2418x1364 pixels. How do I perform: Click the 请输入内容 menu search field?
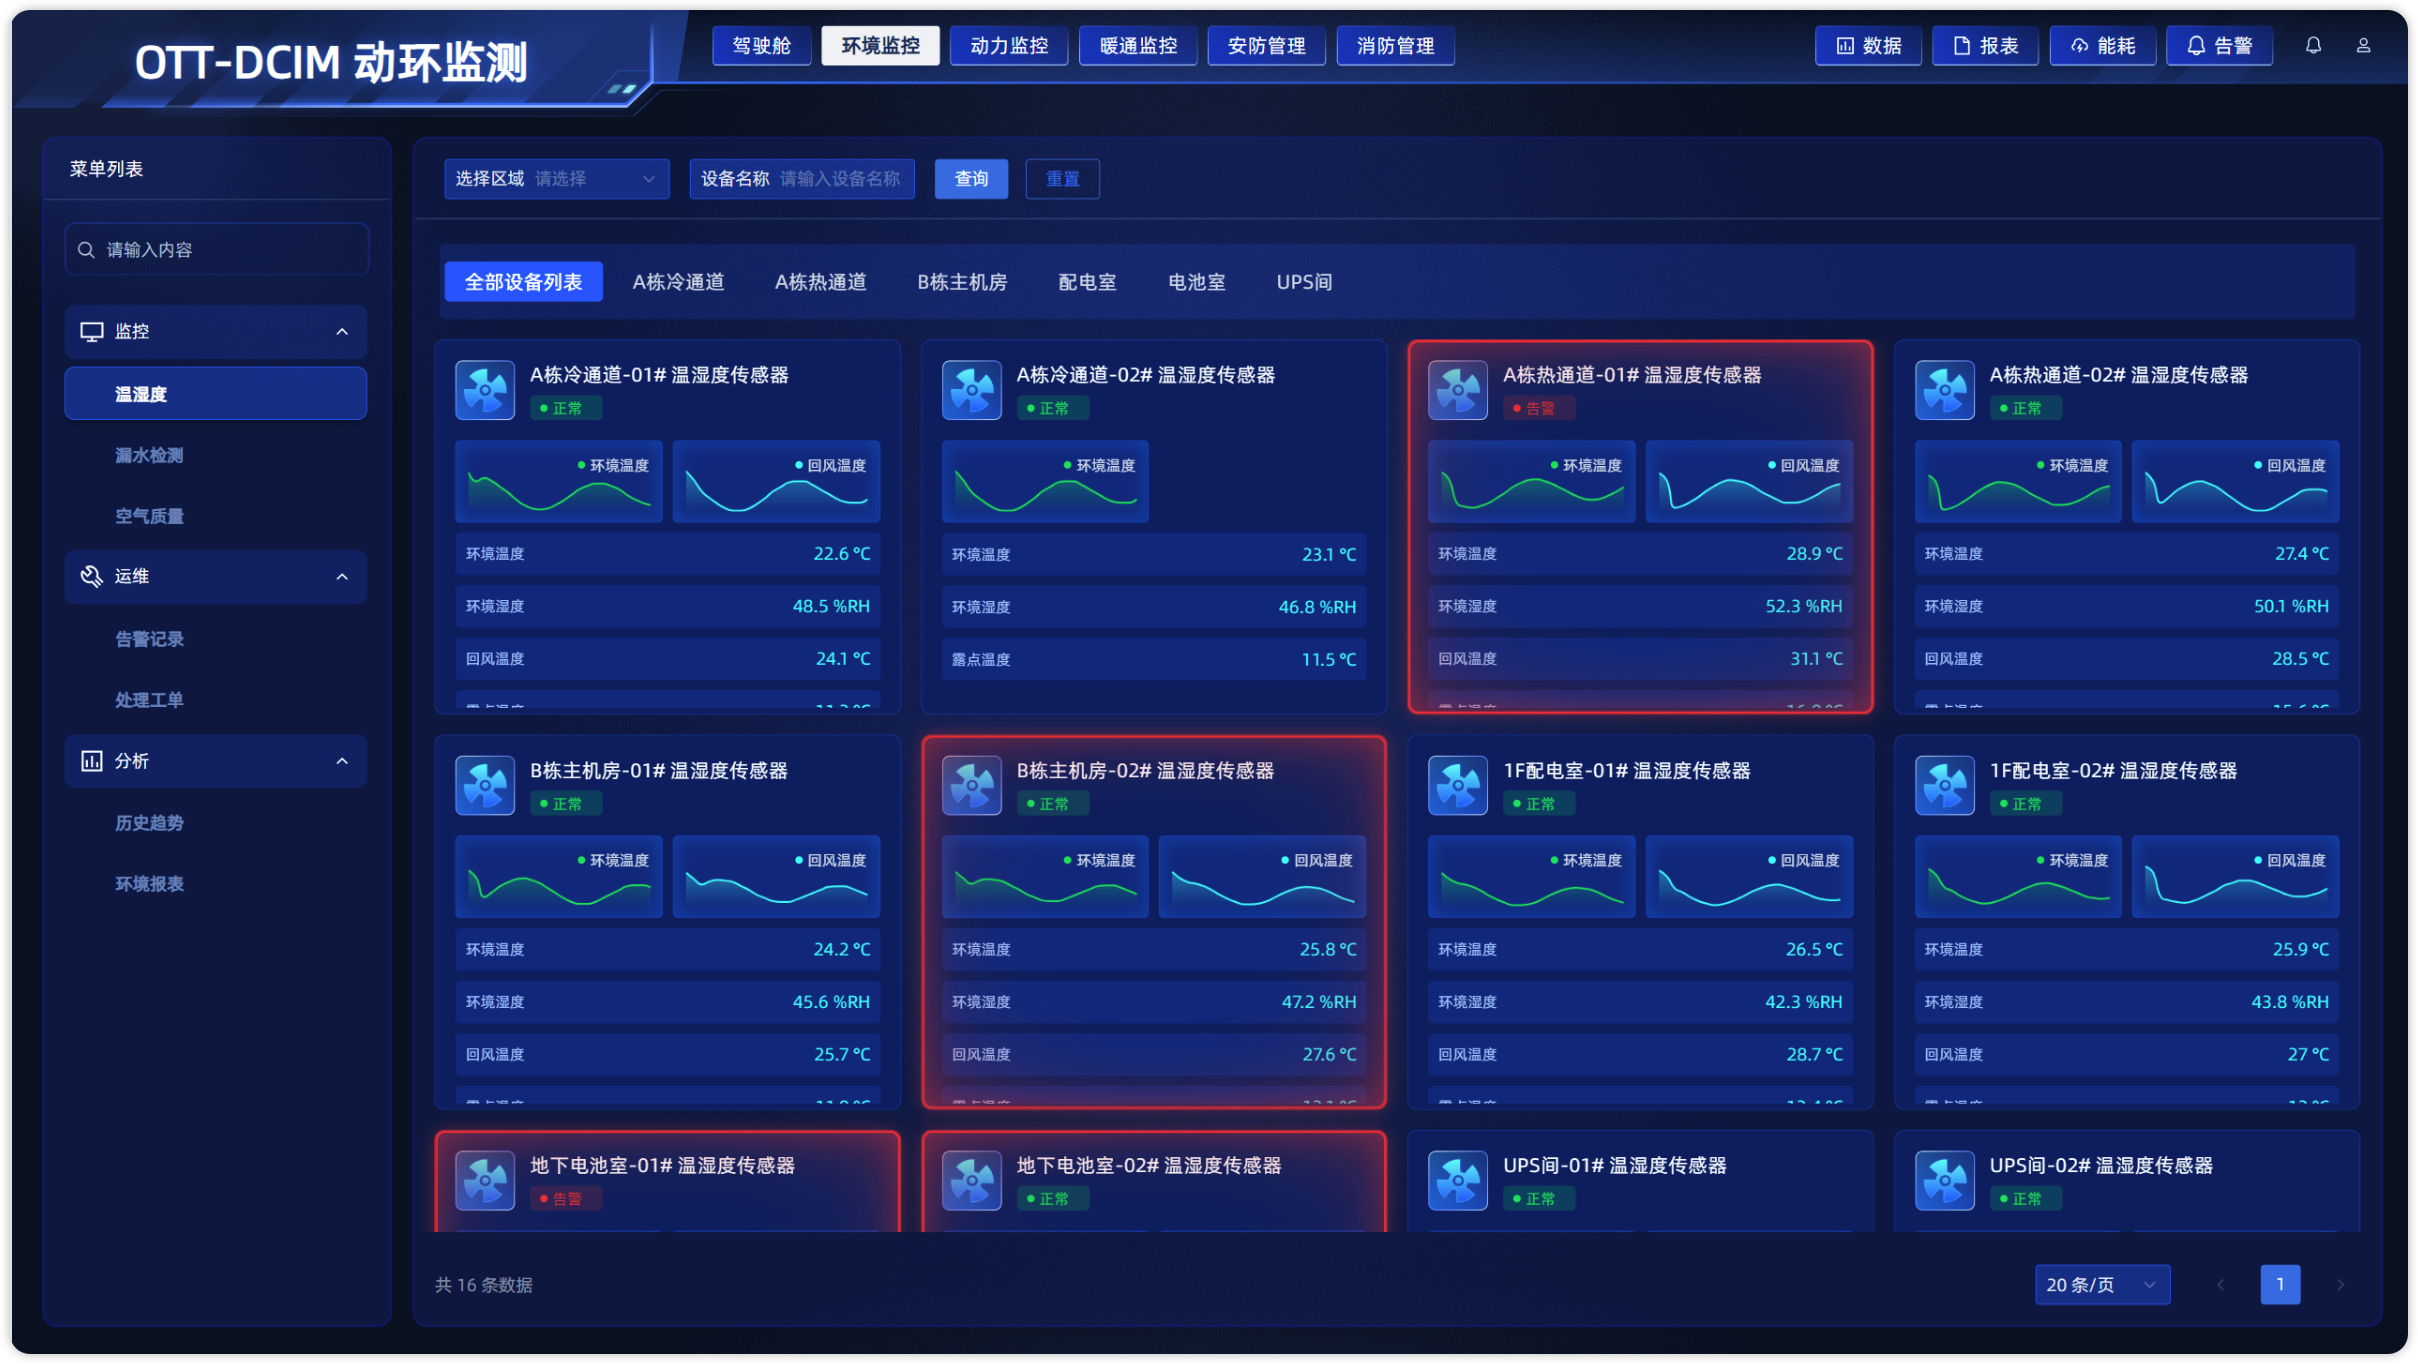[x=217, y=249]
